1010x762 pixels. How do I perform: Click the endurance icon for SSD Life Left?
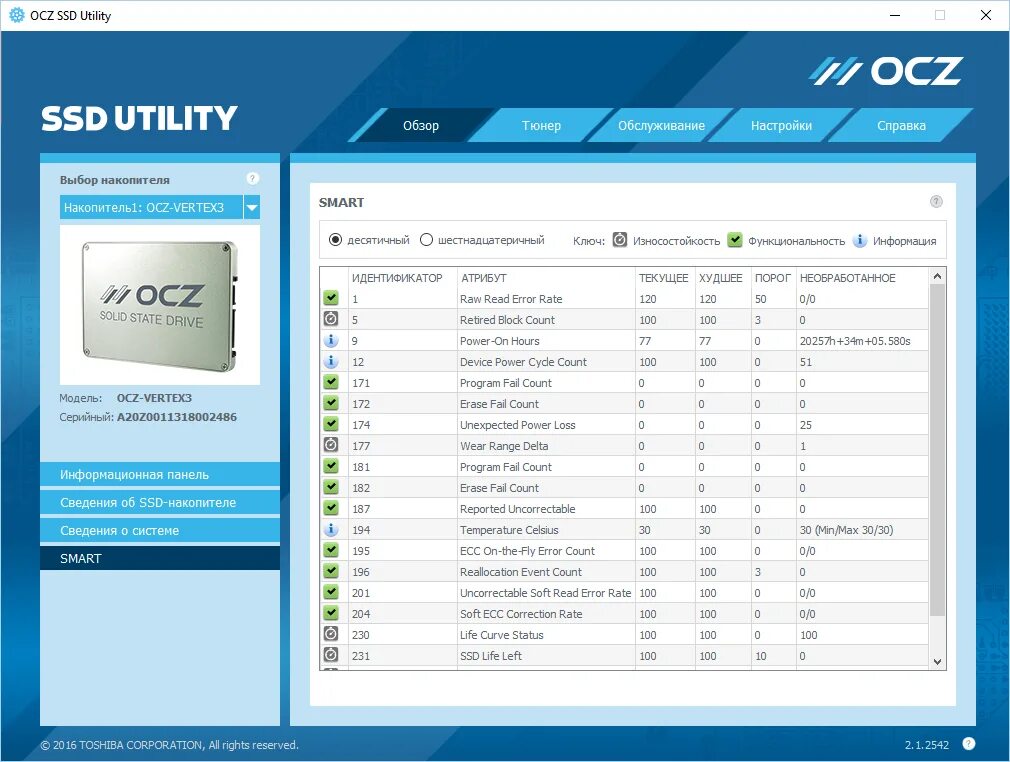[x=330, y=655]
